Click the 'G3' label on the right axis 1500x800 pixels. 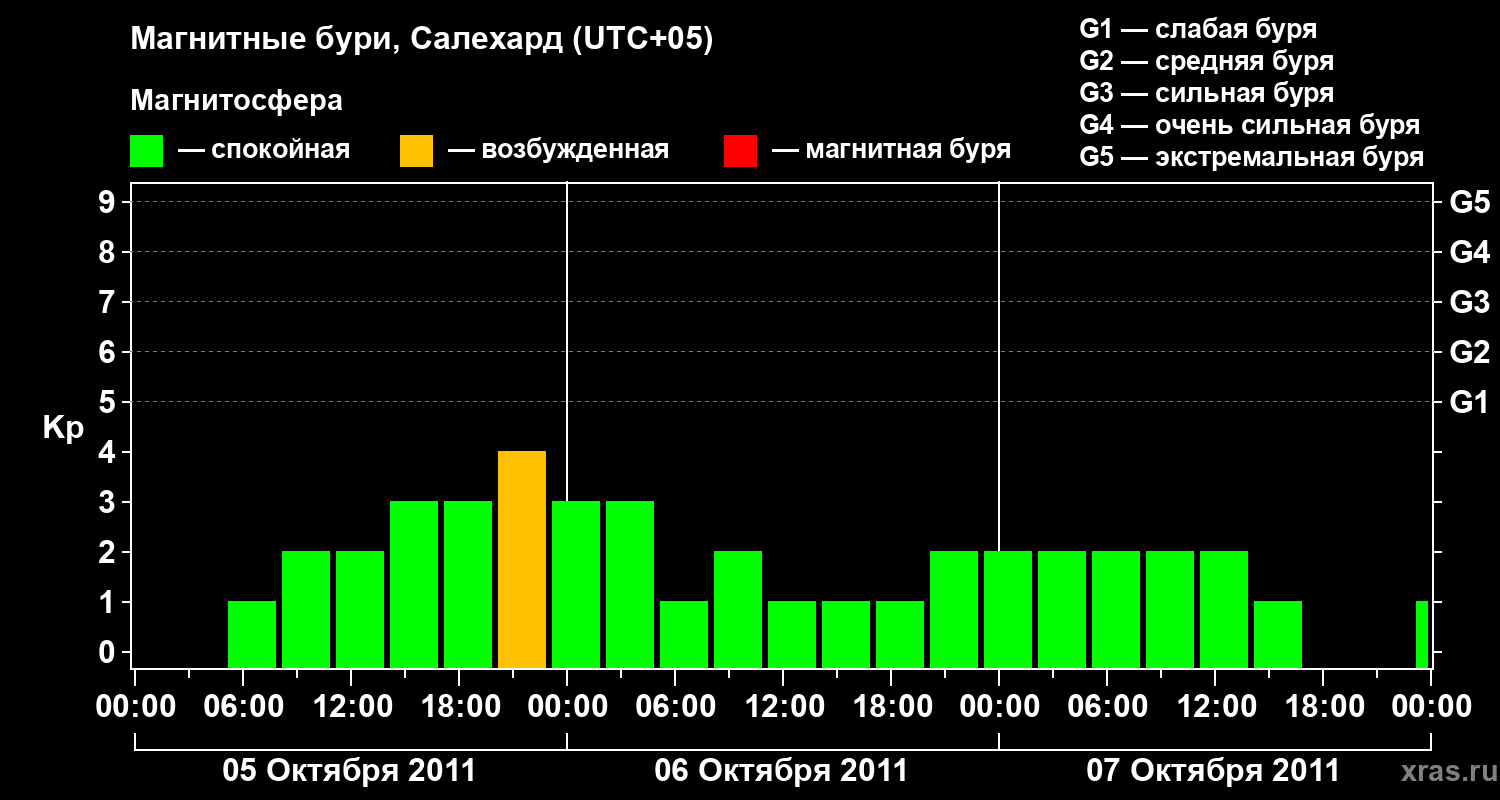(x=1469, y=302)
